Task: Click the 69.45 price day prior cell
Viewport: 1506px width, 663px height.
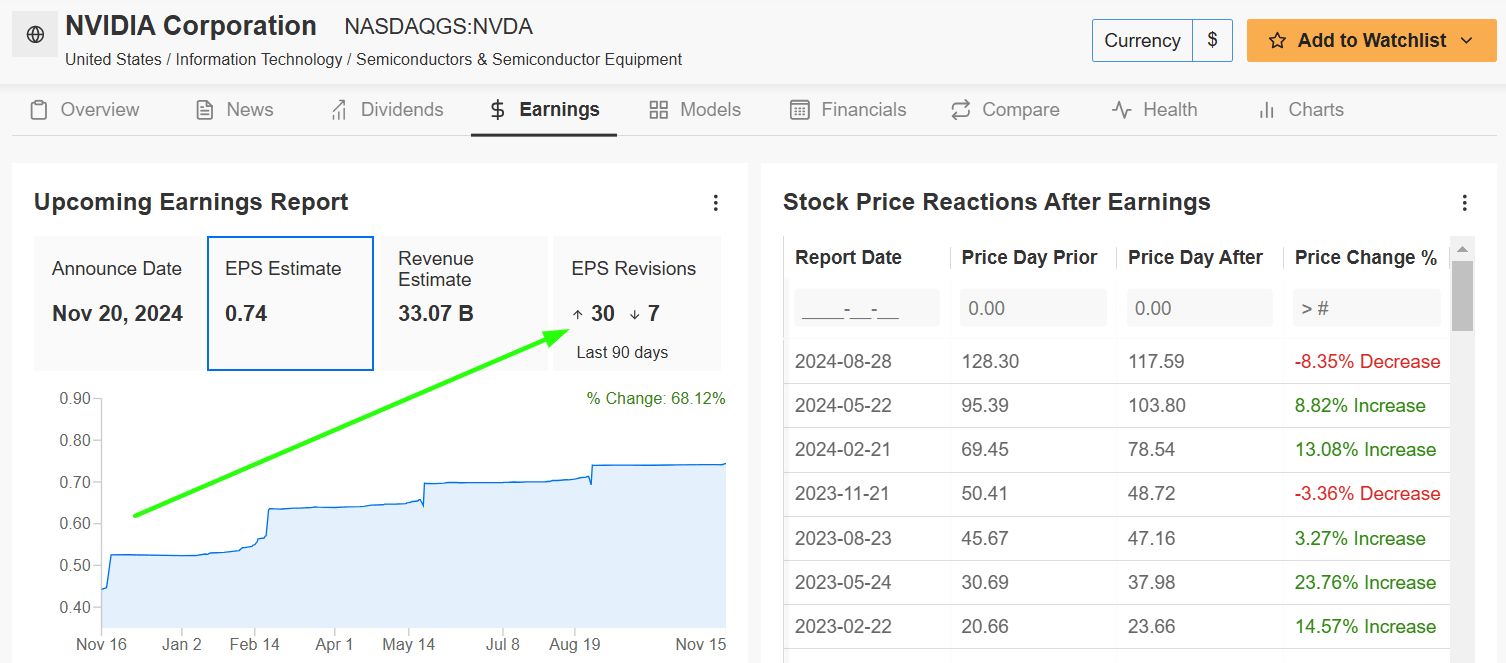Action: [1034, 450]
